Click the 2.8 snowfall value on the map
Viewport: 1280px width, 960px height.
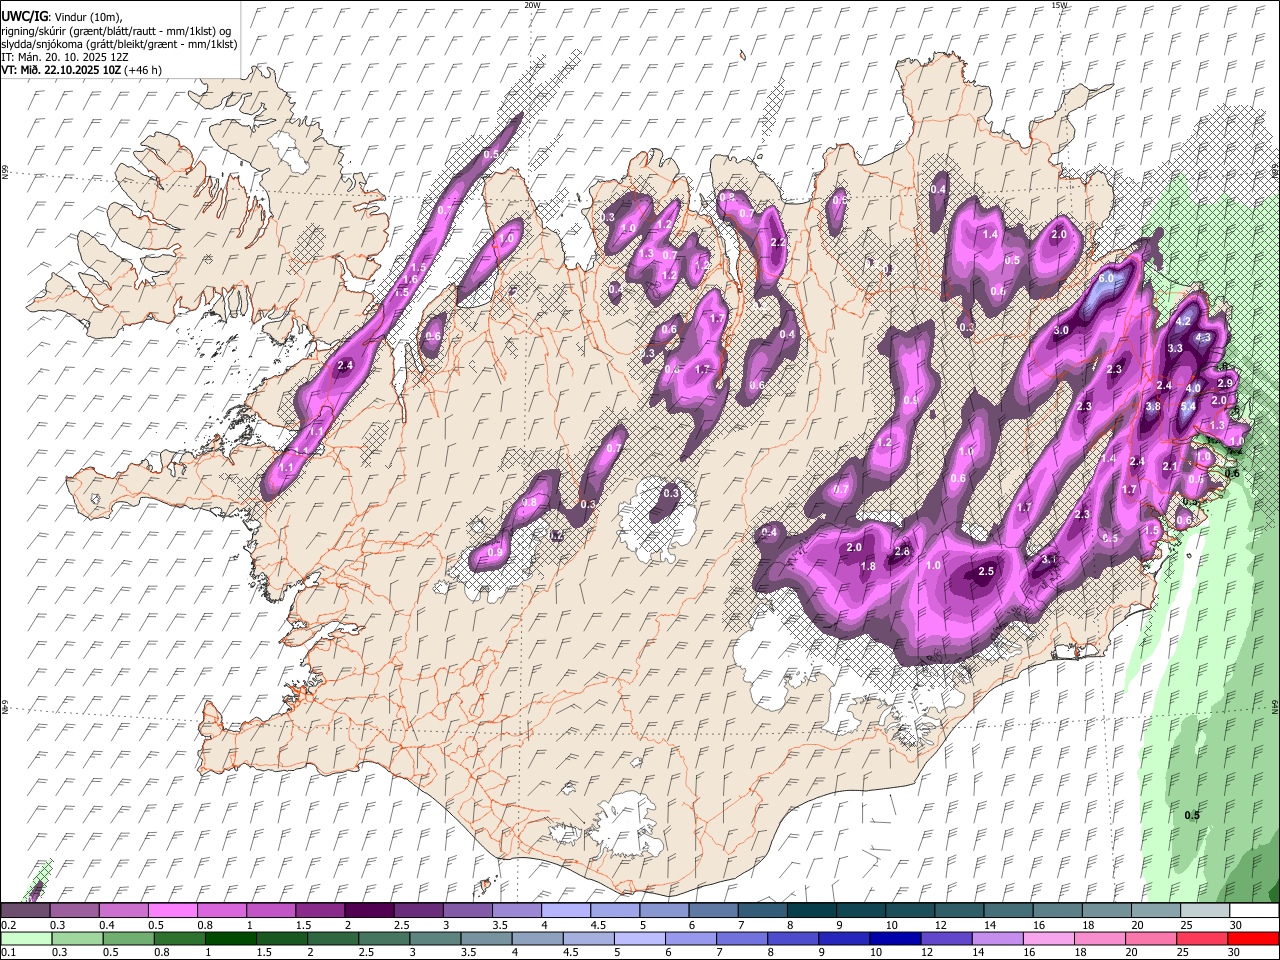(902, 552)
